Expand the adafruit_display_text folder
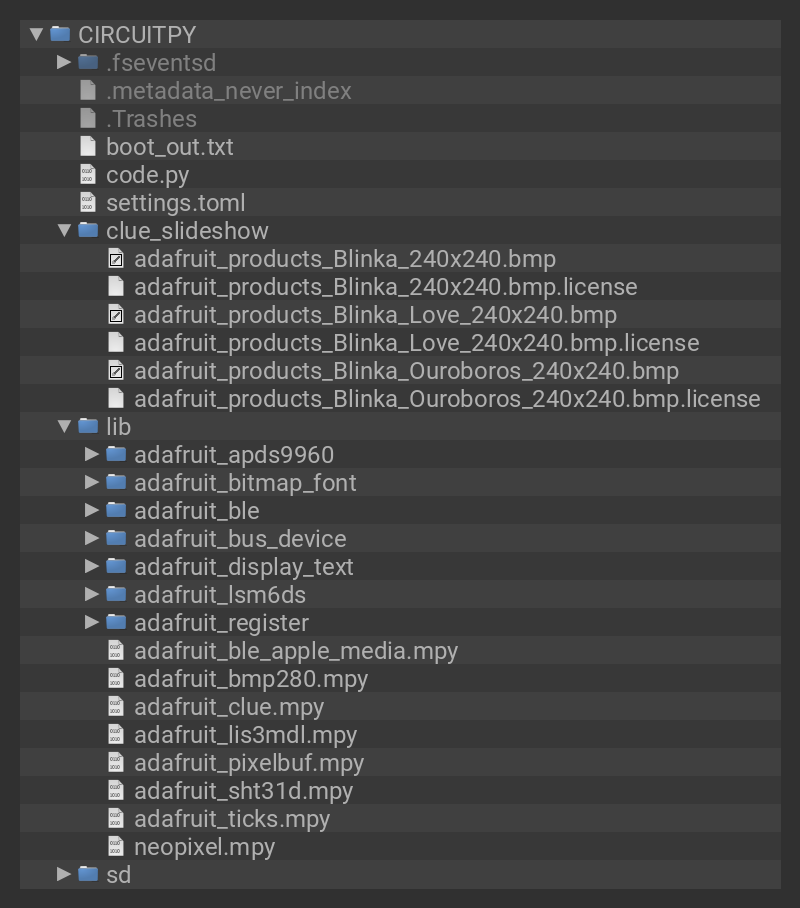 click(x=93, y=567)
